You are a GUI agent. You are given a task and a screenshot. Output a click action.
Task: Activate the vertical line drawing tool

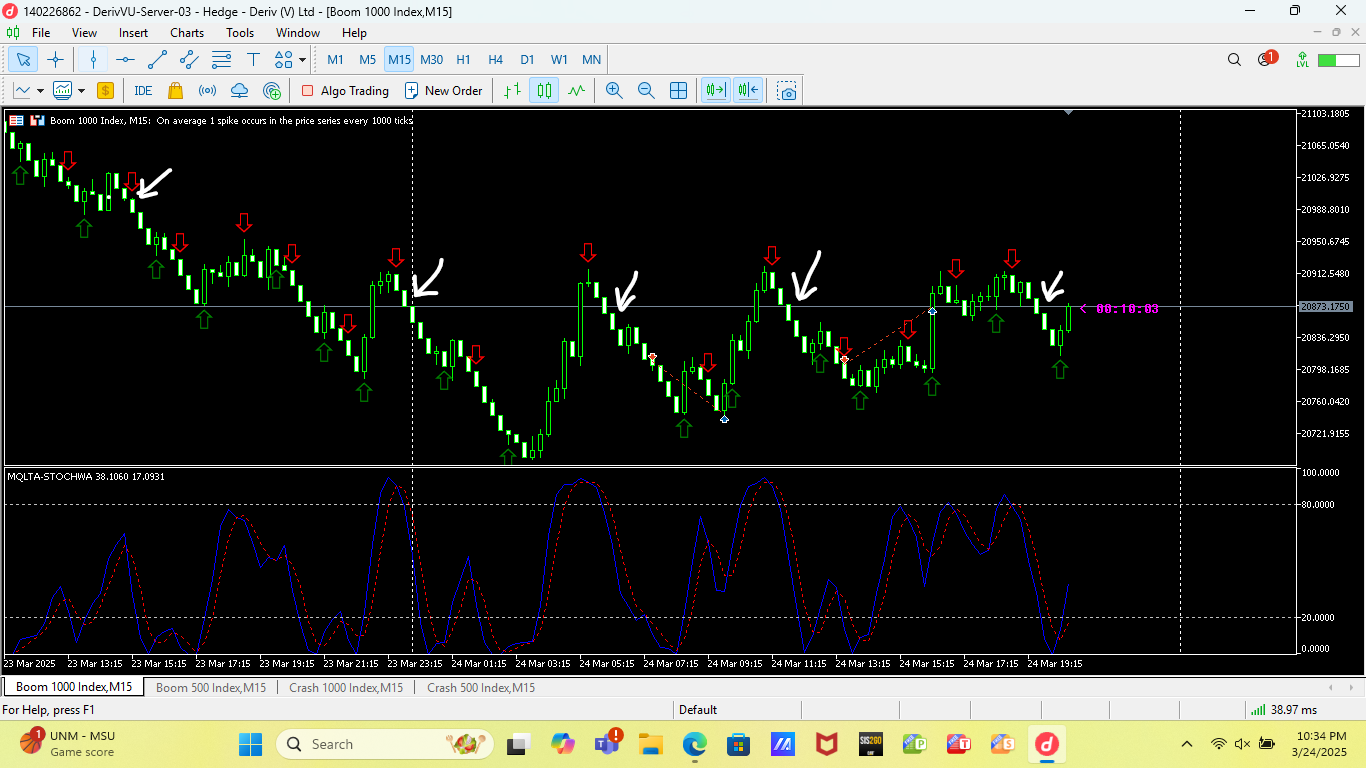point(93,60)
